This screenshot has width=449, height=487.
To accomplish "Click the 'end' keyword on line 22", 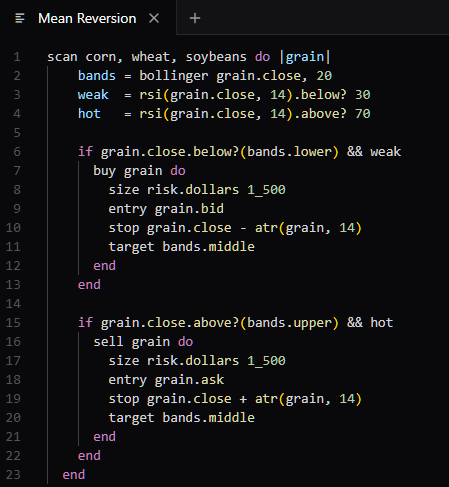I will 89,456.
